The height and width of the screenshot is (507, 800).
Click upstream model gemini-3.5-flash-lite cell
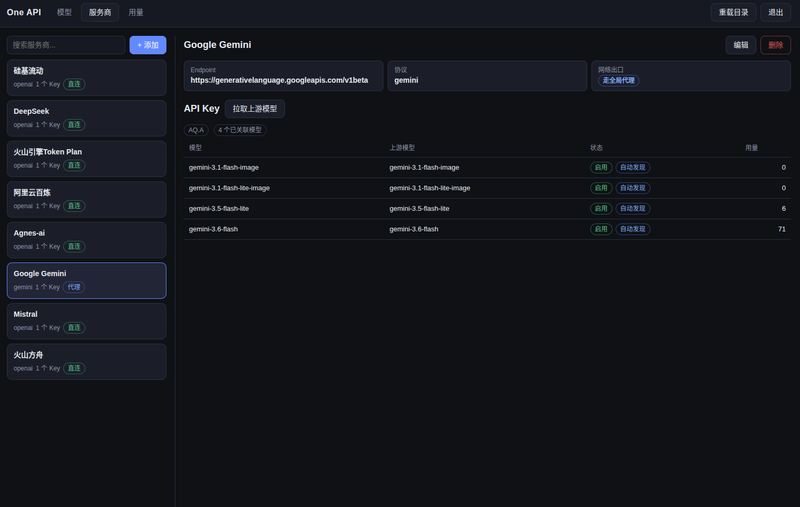pyautogui.click(x=419, y=209)
